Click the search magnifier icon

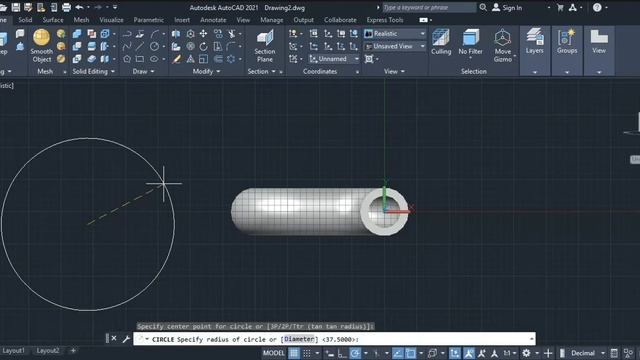point(483,7)
